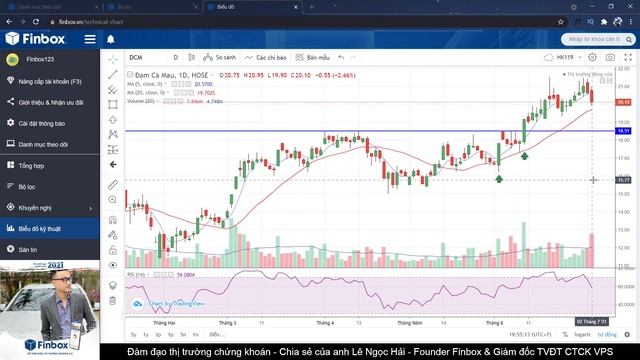Toggle visibility of RSI (14) indicator
The image size is (640, 360).
tap(157, 275)
